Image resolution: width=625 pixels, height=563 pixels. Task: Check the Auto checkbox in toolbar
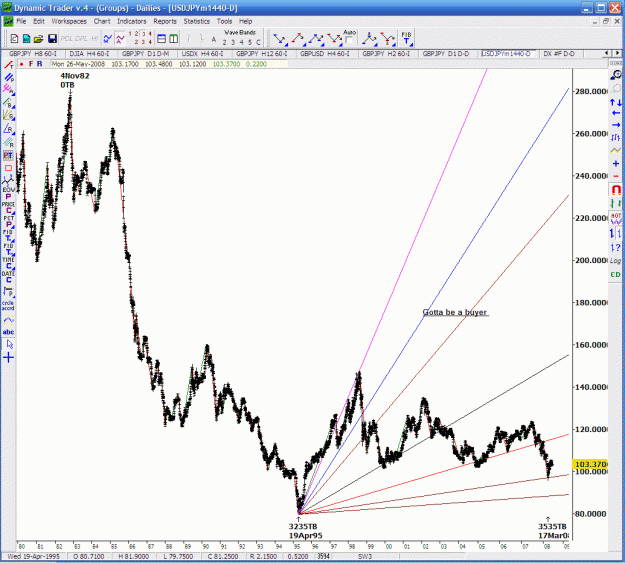coord(349,40)
